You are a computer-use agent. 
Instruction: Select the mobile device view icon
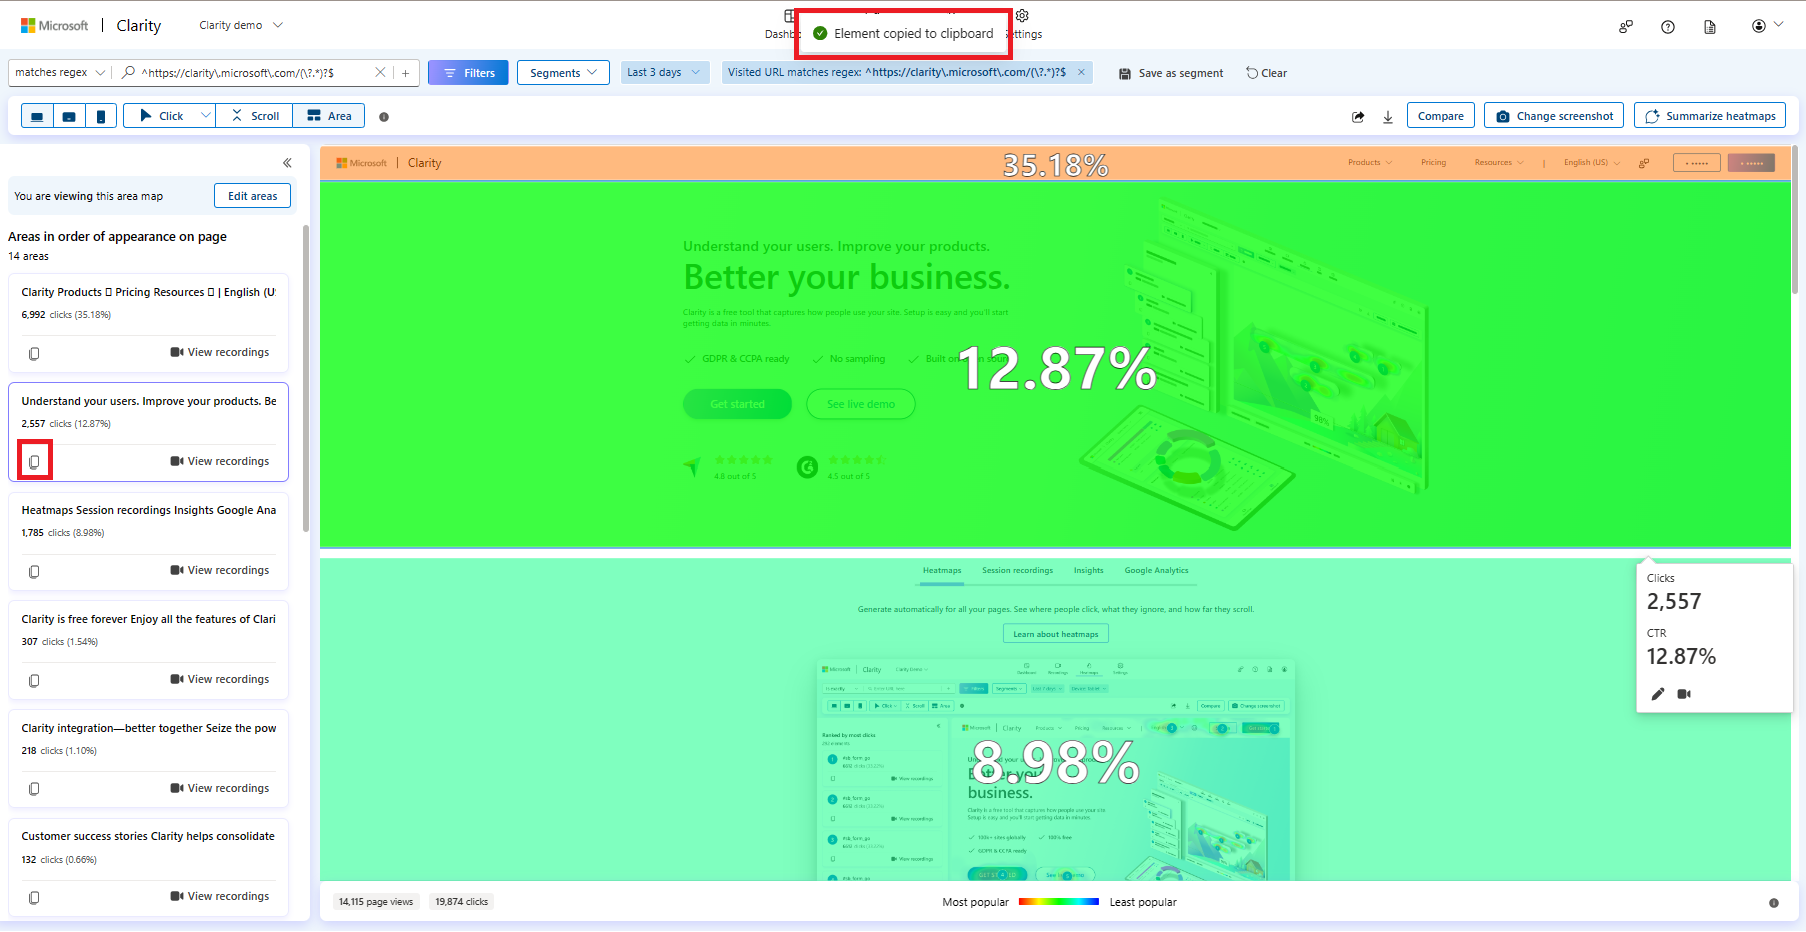point(101,116)
